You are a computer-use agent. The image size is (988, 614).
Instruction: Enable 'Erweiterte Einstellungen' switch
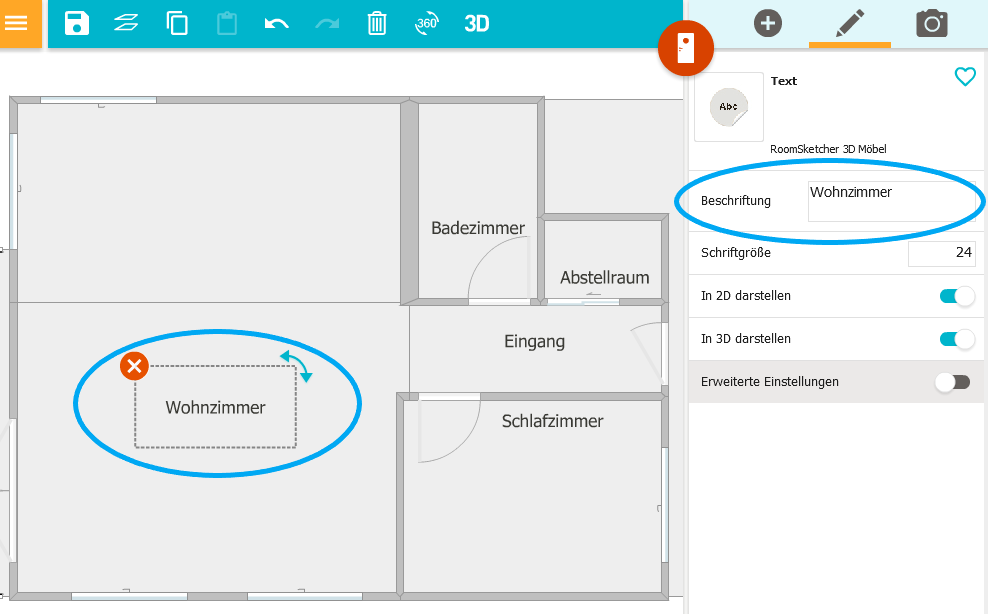[952, 382]
